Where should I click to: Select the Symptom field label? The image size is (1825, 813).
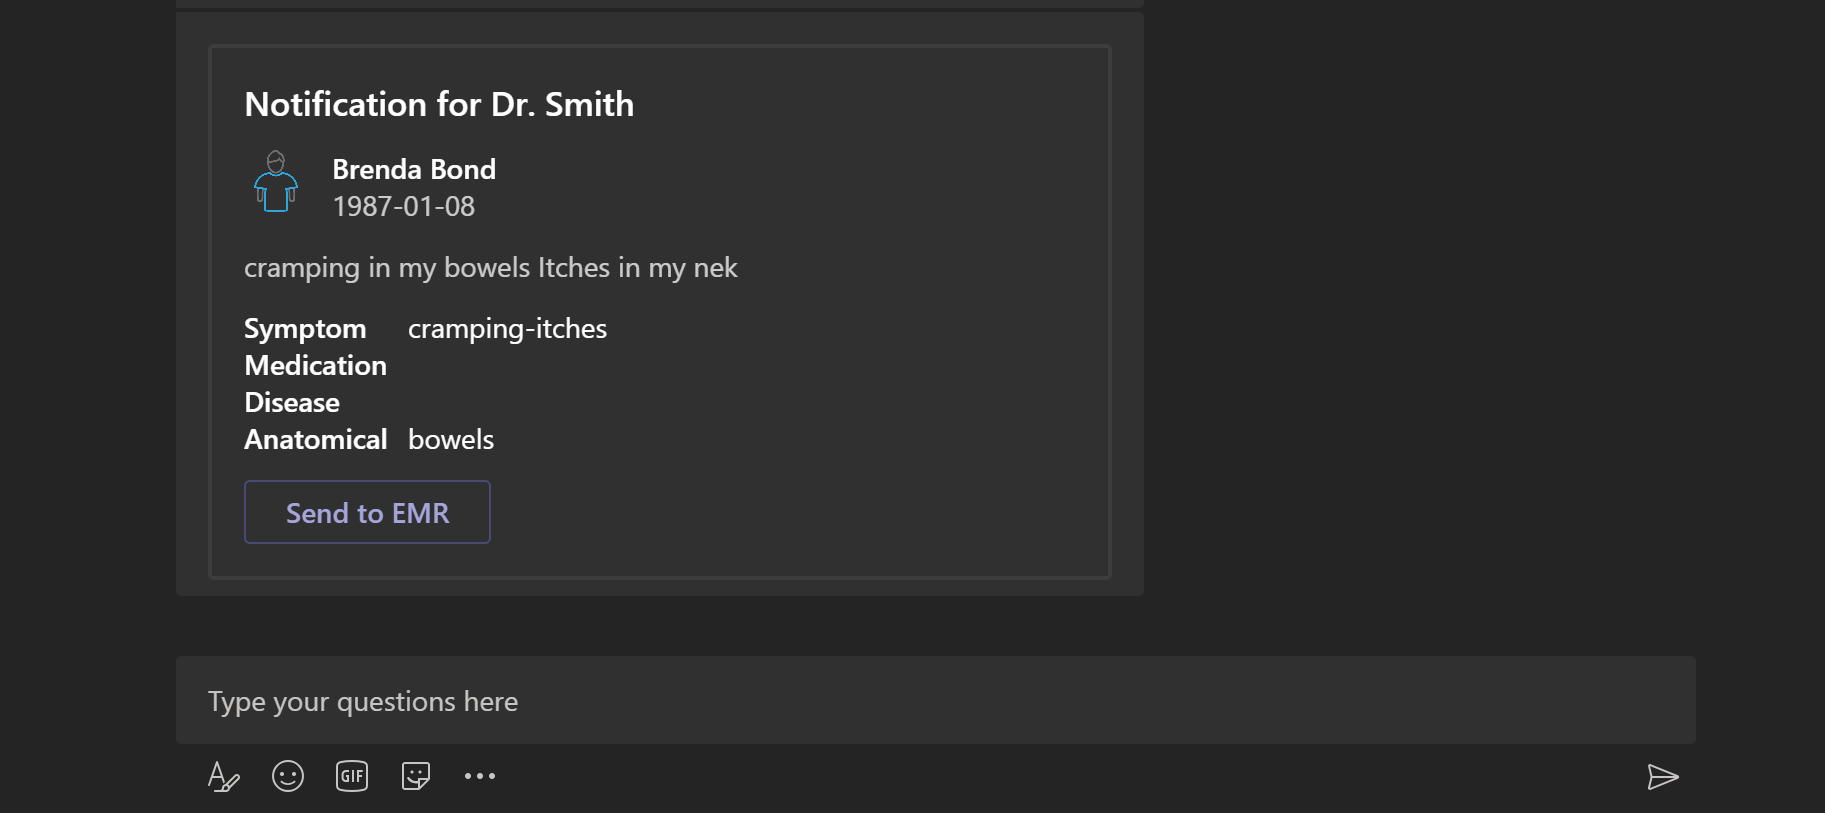[x=305, y=328]
